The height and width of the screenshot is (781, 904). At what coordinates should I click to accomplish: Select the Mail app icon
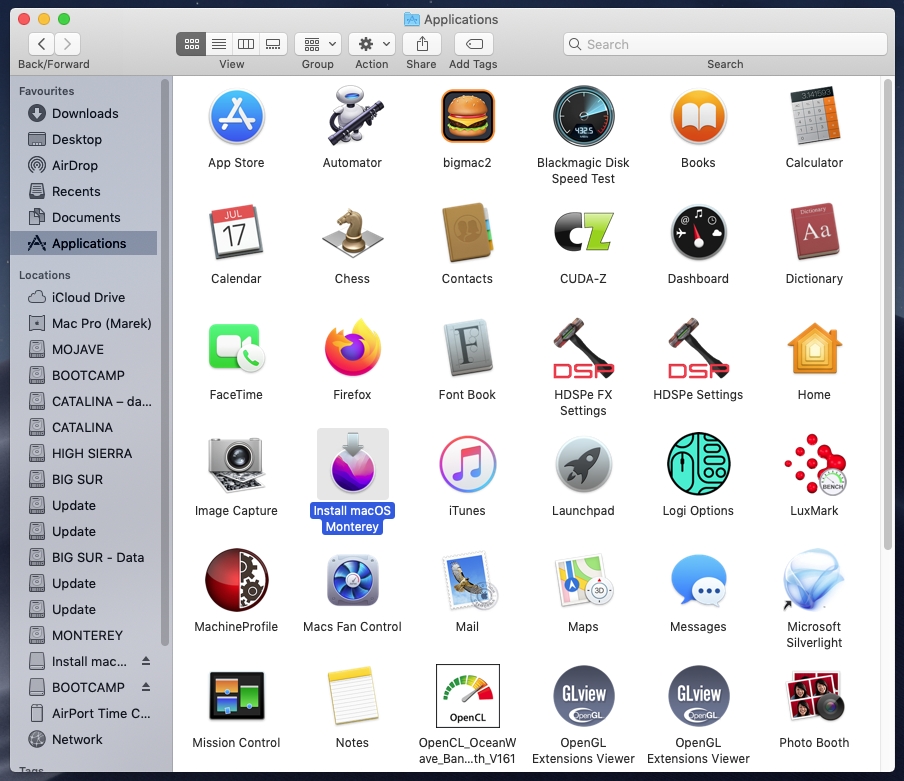pos(469,580)
